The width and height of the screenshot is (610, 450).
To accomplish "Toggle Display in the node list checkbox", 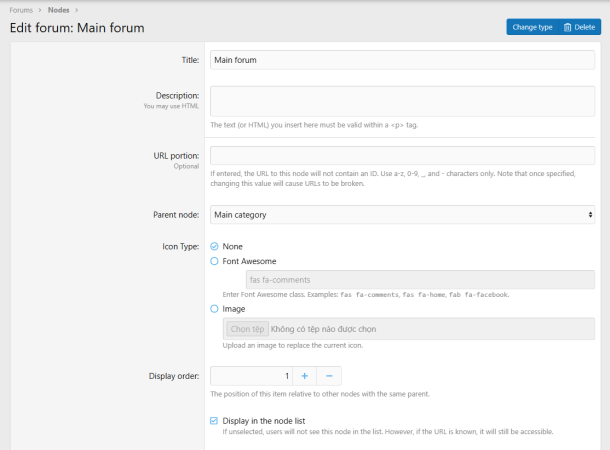I will tap(214, 421).
